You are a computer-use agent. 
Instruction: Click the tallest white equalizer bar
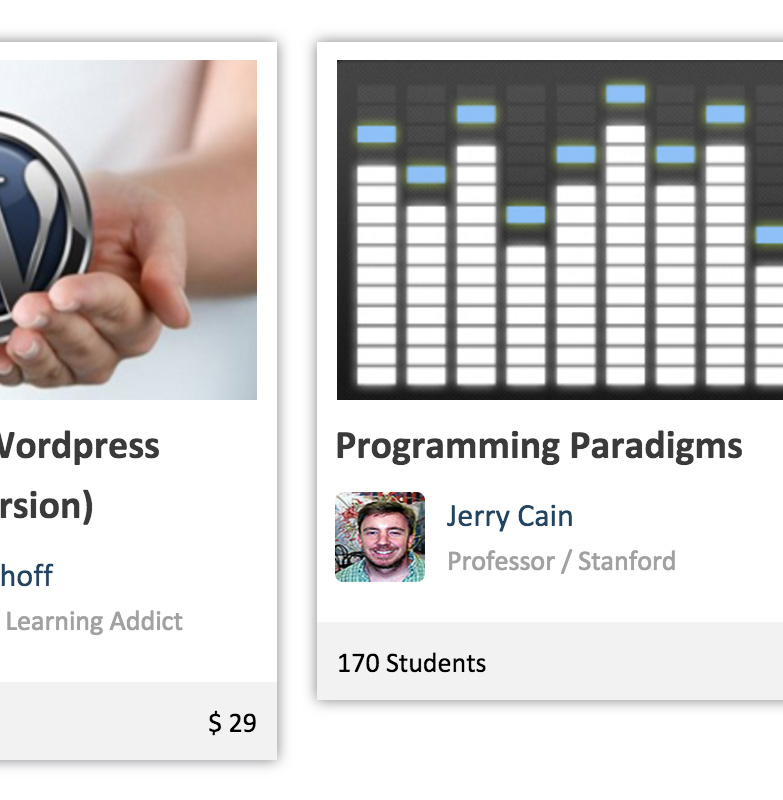pos(625,255)
